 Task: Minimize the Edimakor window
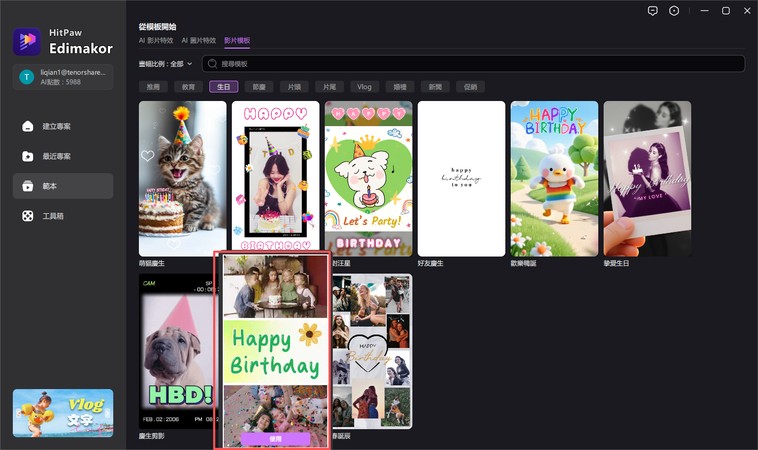[x=705, y=11]
